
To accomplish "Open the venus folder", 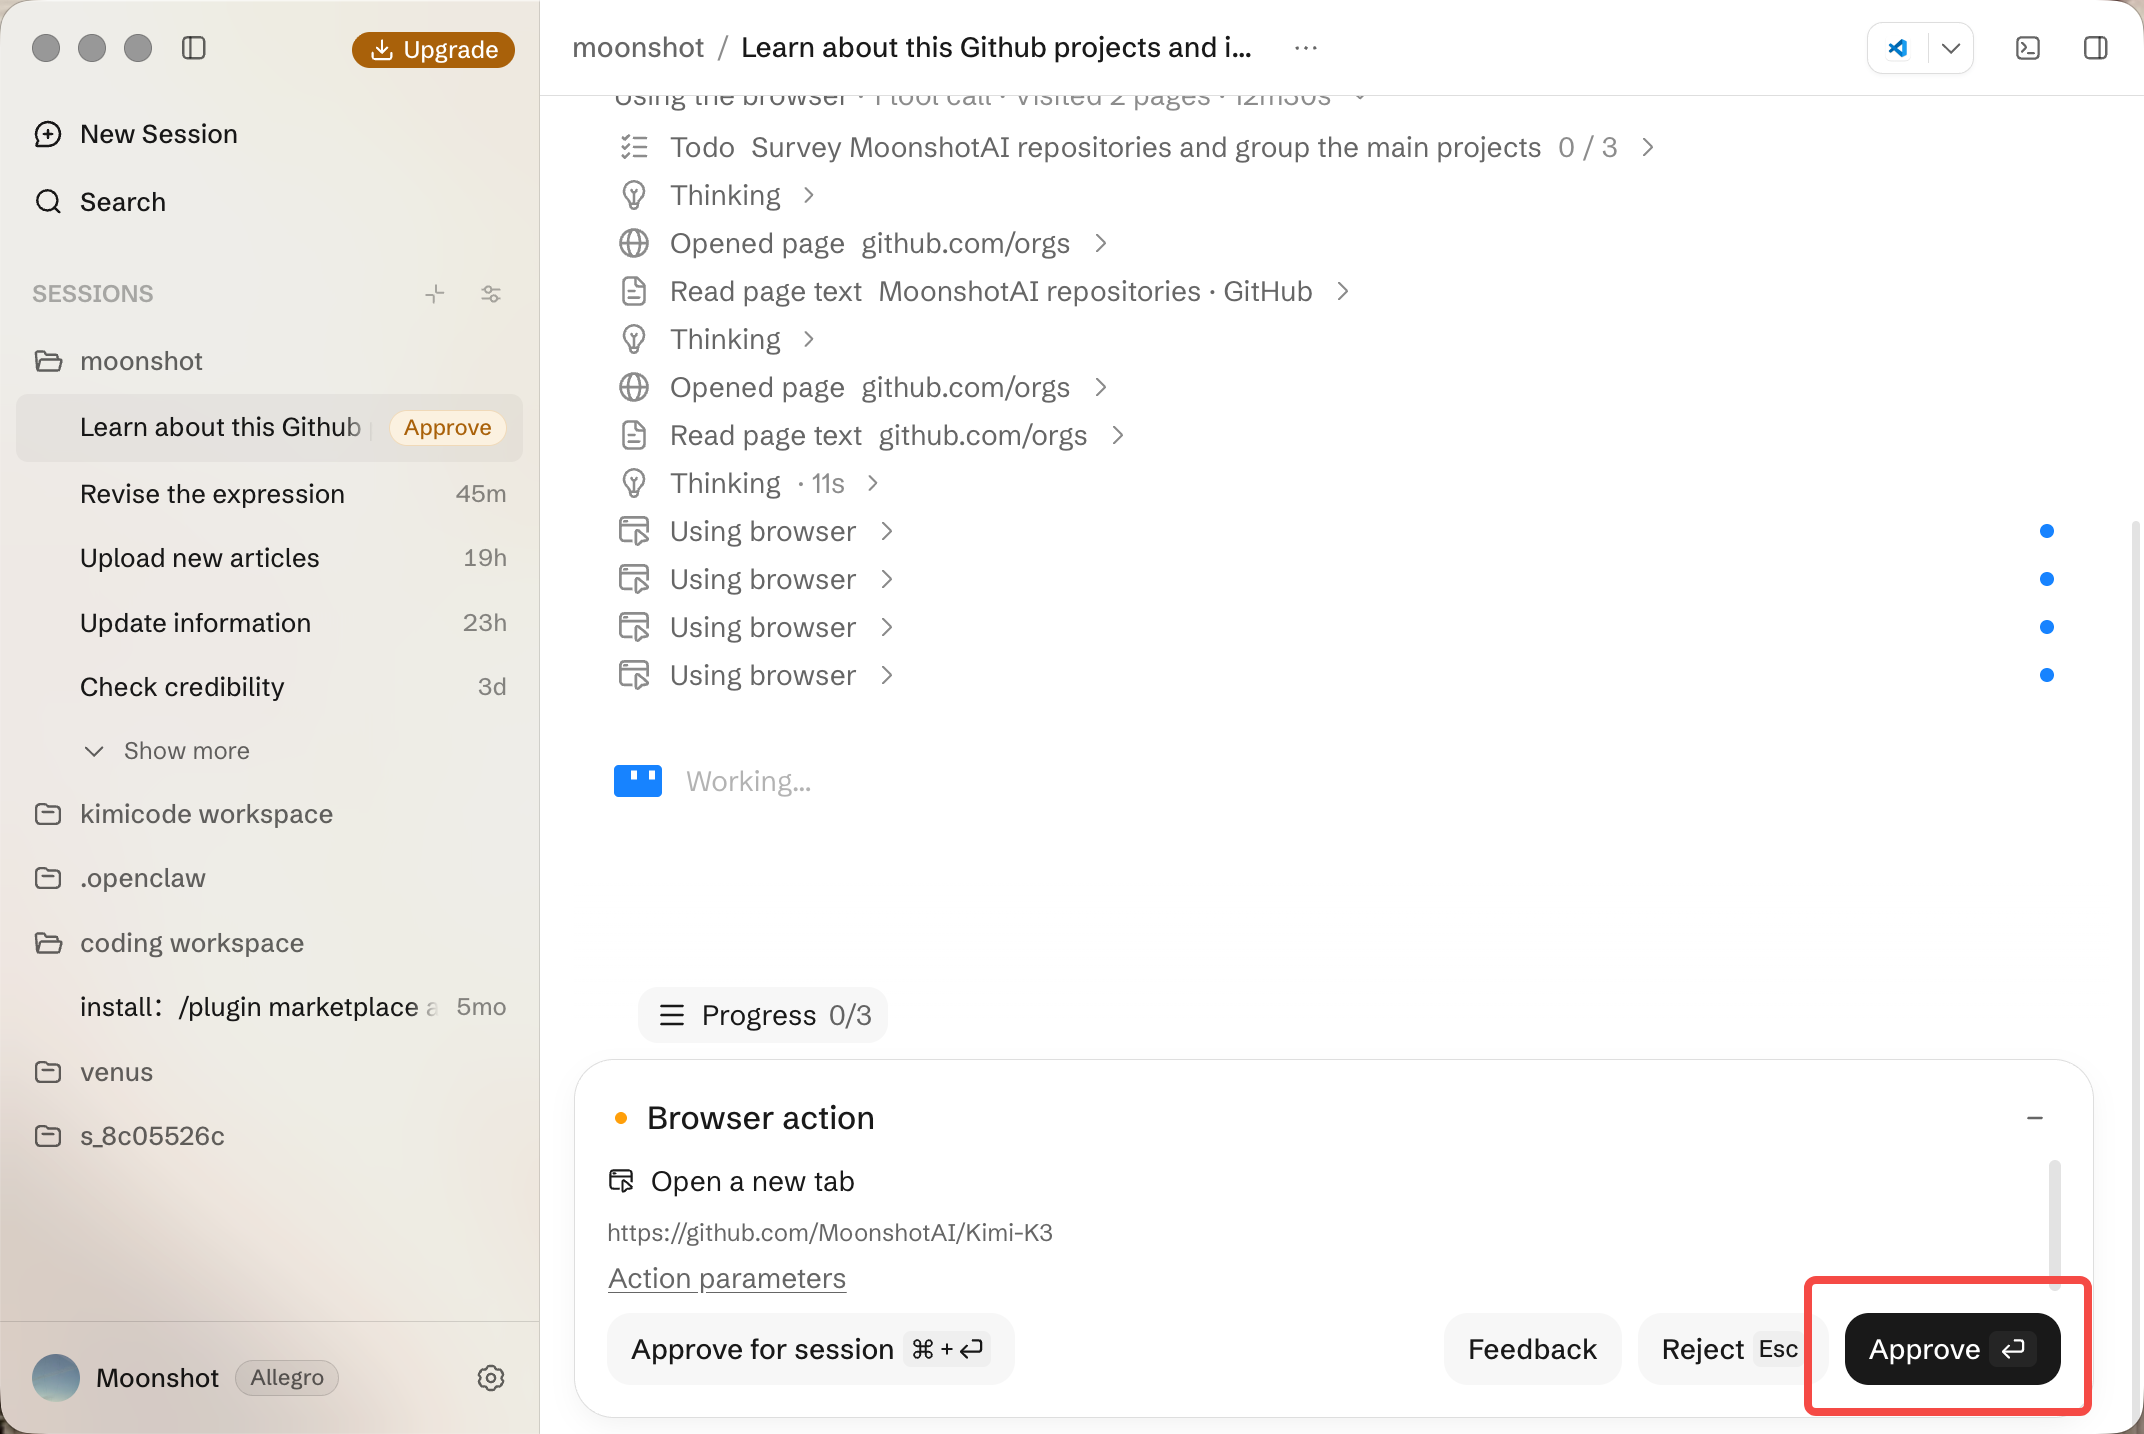I will [x=93, y=1072].
